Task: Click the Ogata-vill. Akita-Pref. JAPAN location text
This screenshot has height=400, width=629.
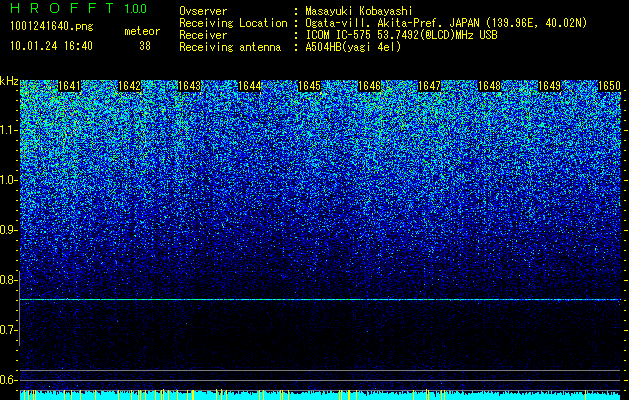Action: click(446, 23)
